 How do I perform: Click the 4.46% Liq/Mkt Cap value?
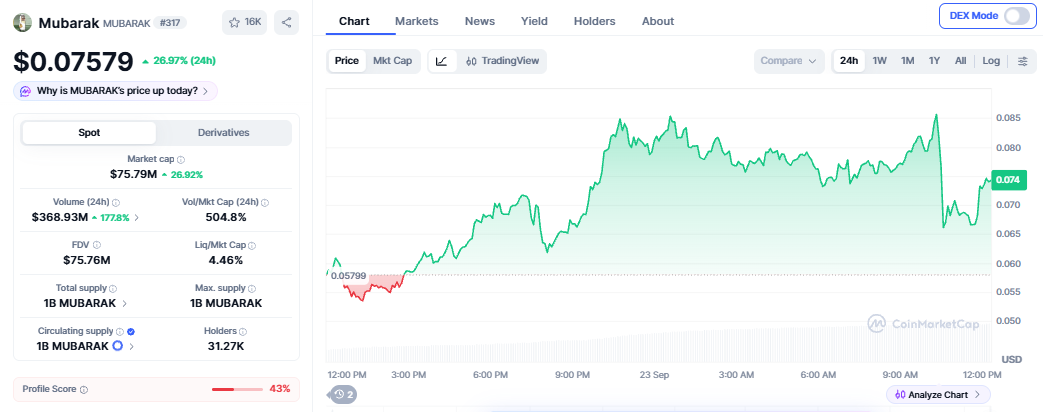pyautogui.click(x=225, y=260)
